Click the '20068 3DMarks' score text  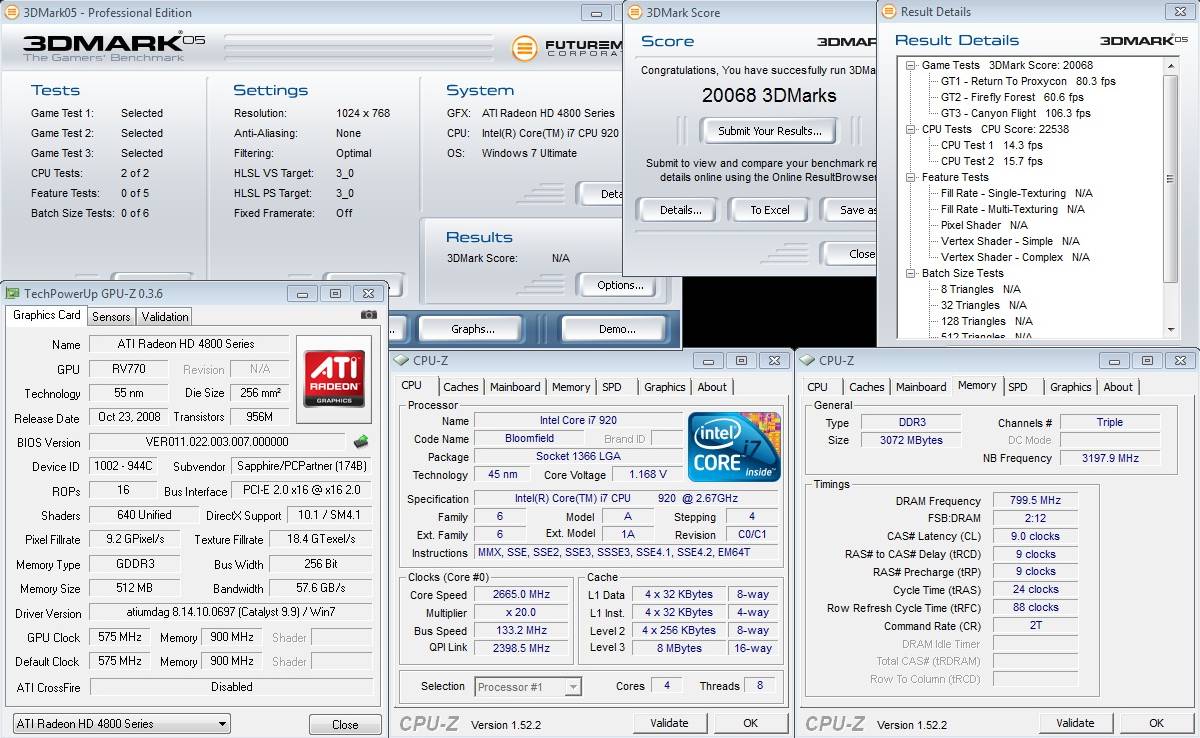769,96
